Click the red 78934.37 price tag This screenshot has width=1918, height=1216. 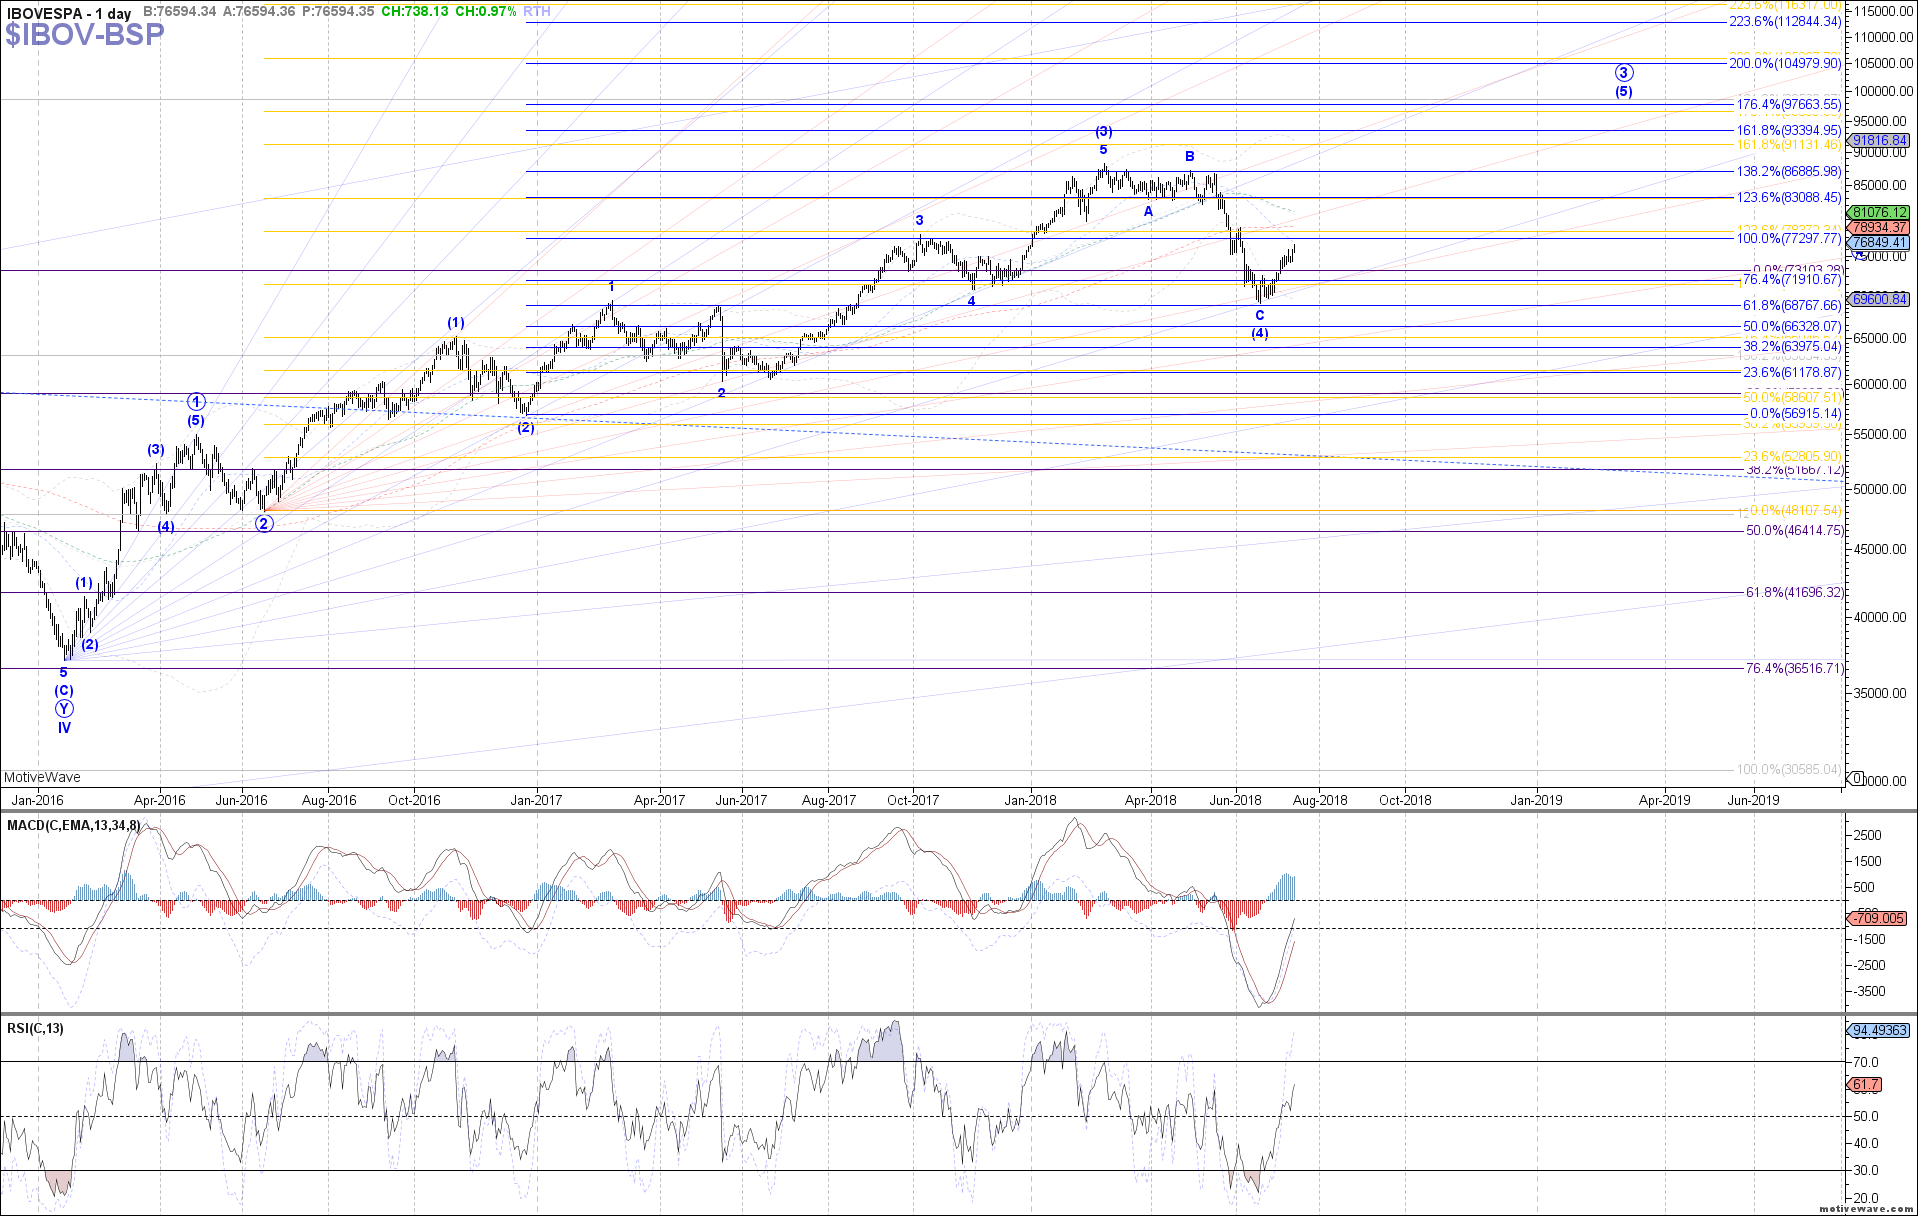(x=1880, y=228)
